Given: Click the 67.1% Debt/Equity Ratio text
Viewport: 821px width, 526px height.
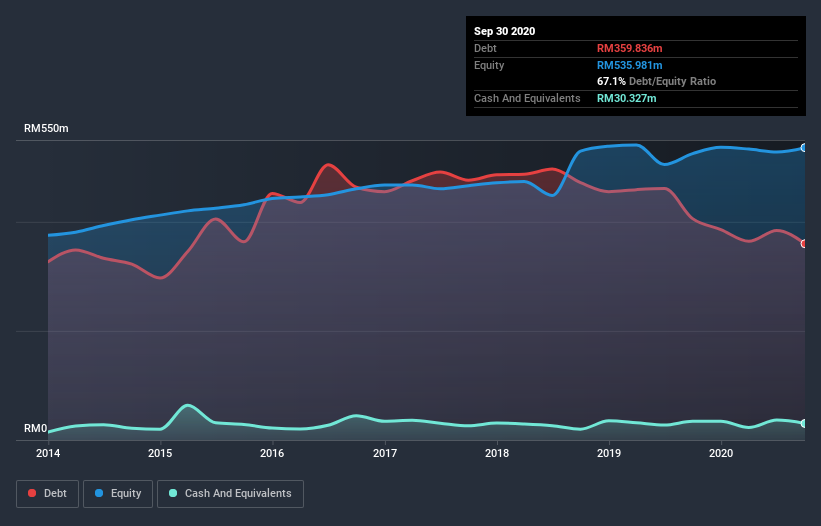Looking at the screenshot, I should click(x=656, y=81).
